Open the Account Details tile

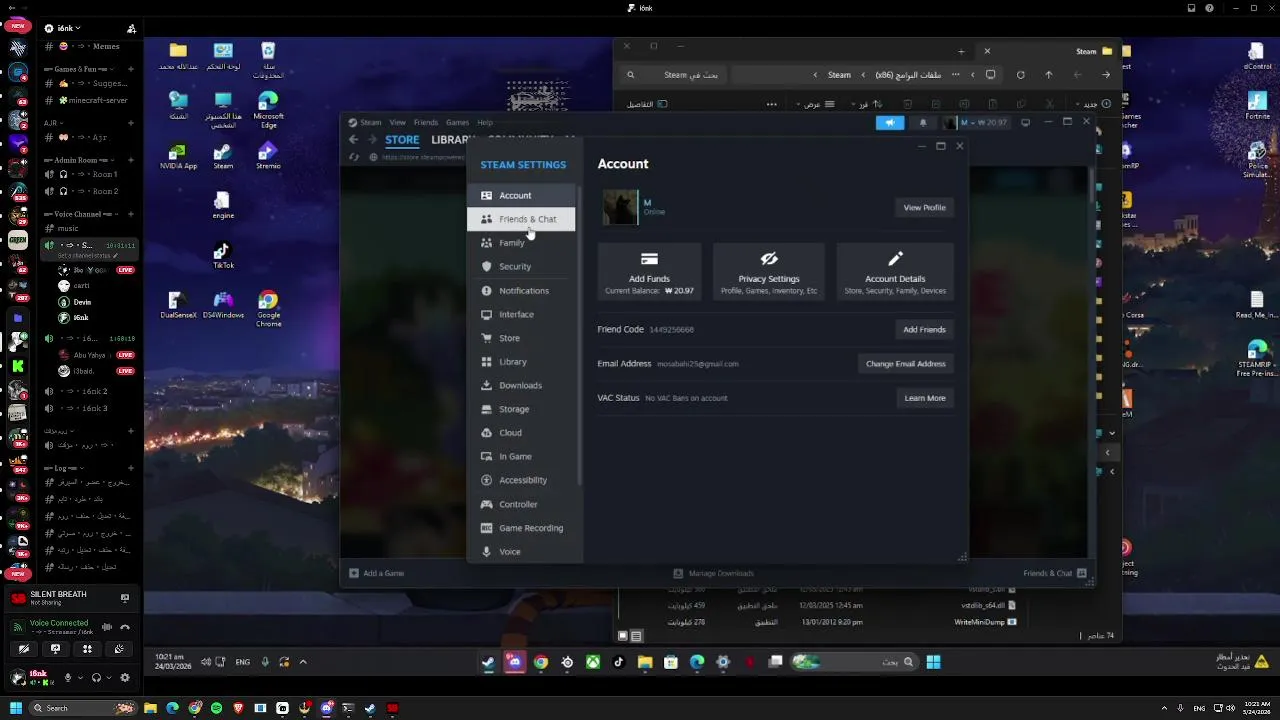coord(895,272)
